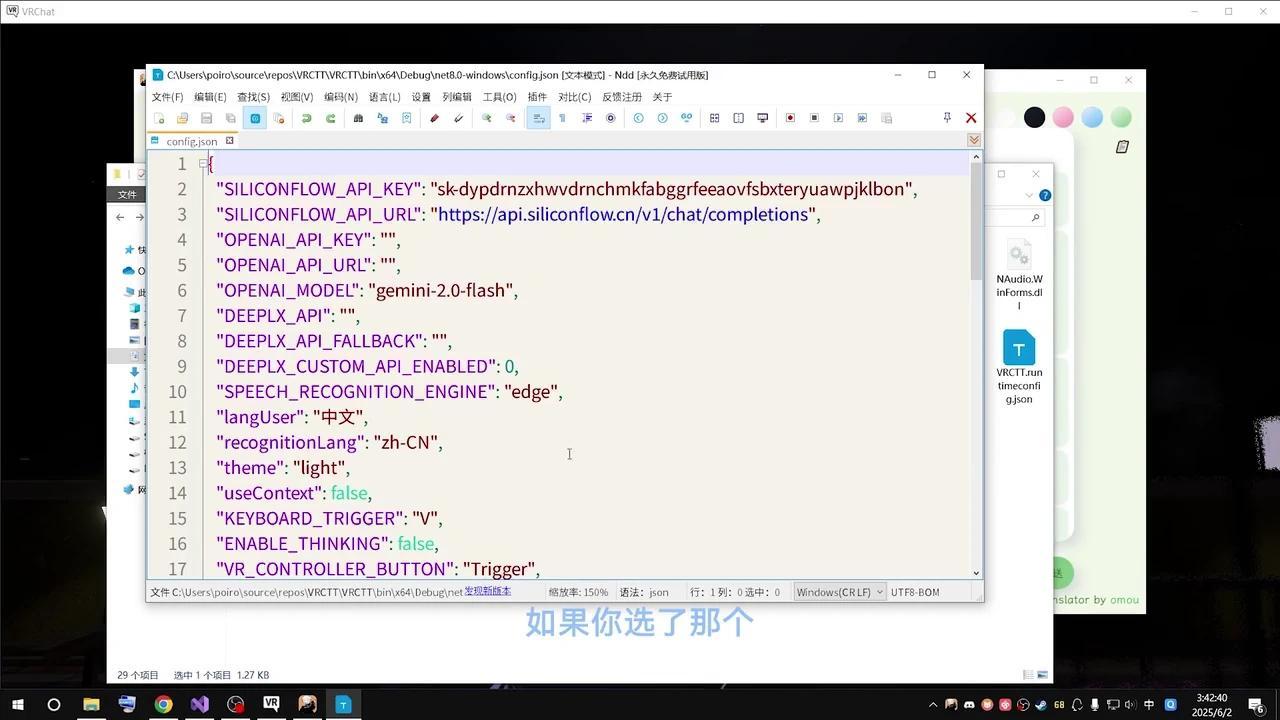Toggle the indent guide toolbar icon

click(x=586, y=118)
